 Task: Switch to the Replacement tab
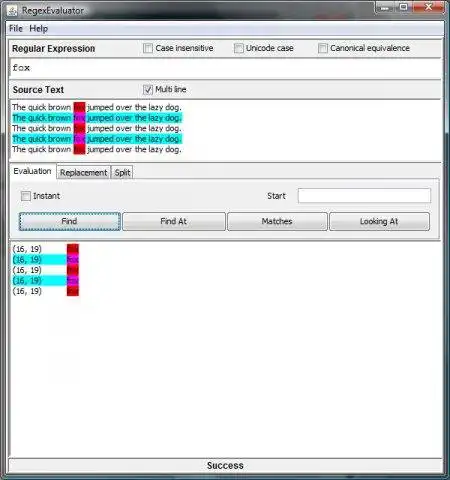[x=83, y=173]
